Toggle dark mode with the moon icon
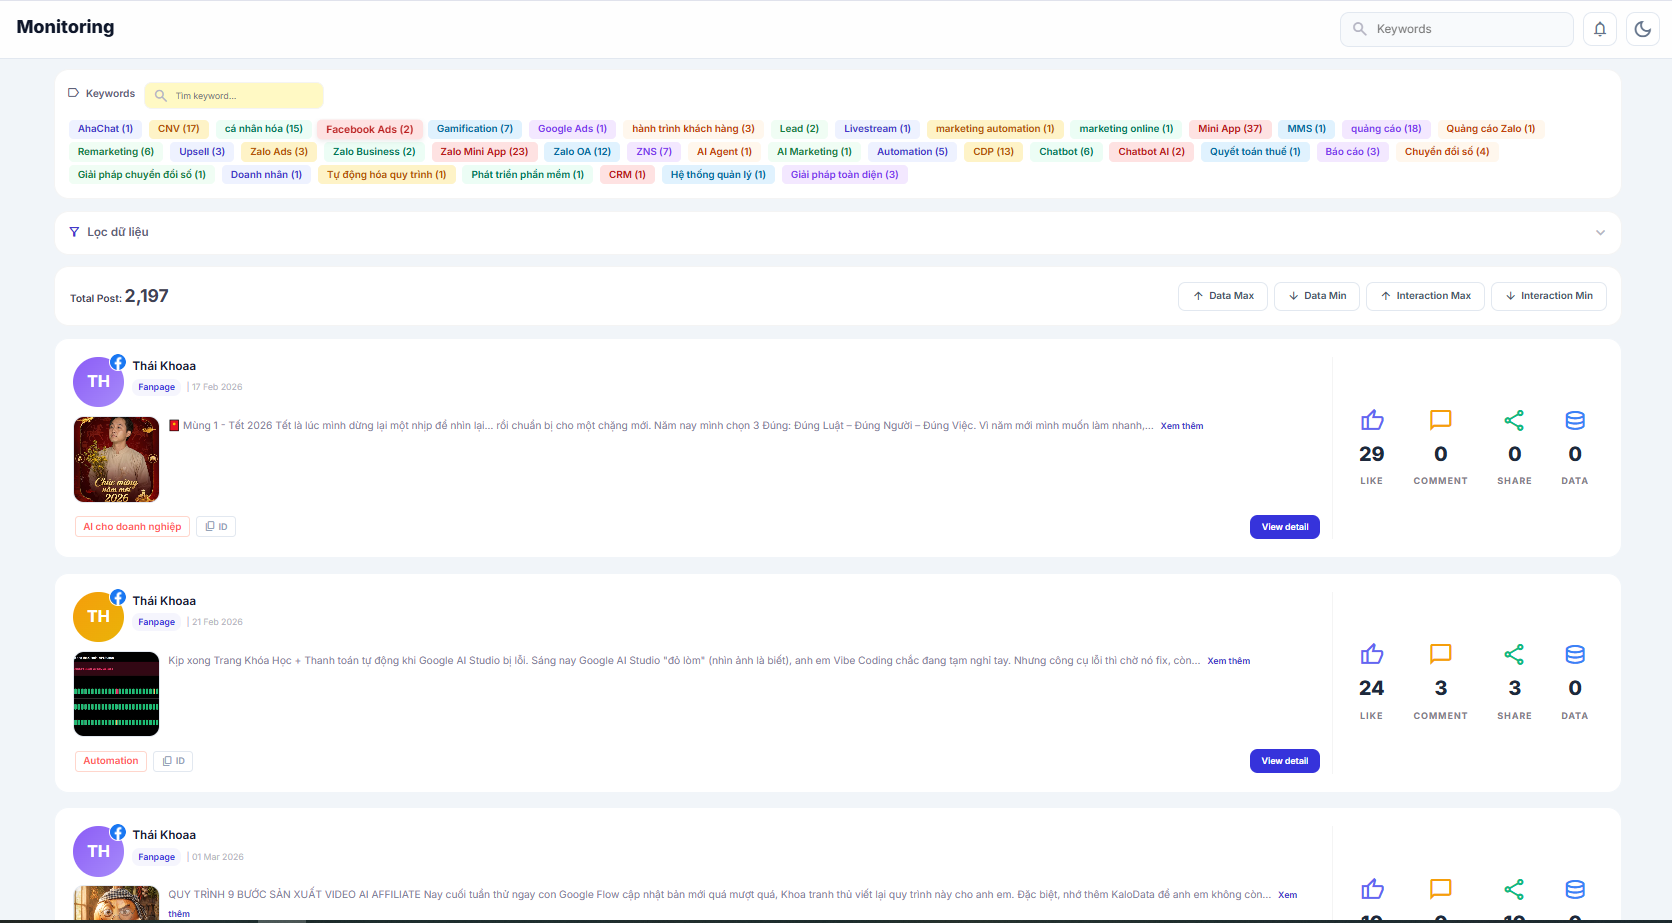 pyautogui.click(x=1643, y=29)
